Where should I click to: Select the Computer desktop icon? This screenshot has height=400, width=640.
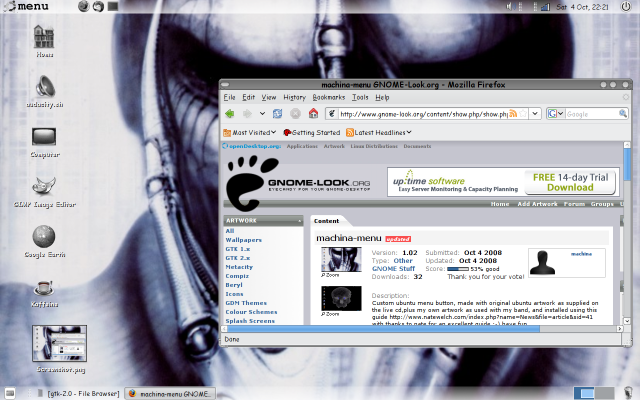coord(44,142)
